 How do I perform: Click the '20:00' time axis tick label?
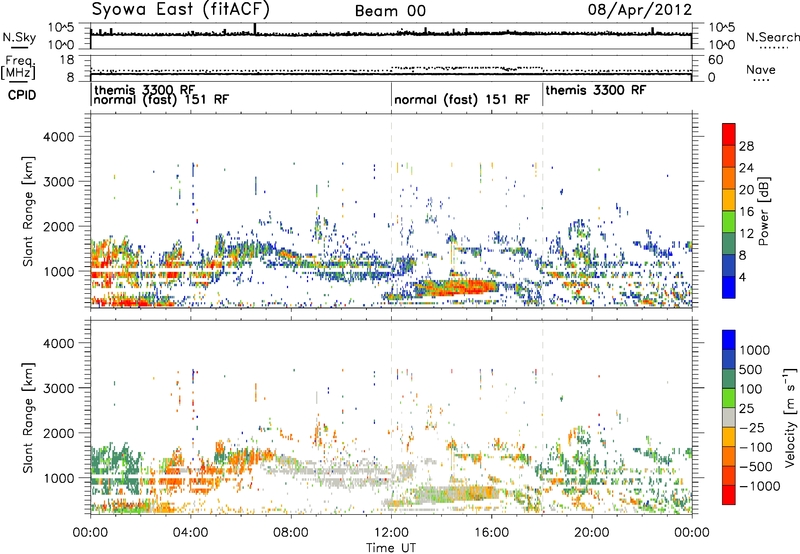point(591,533)
